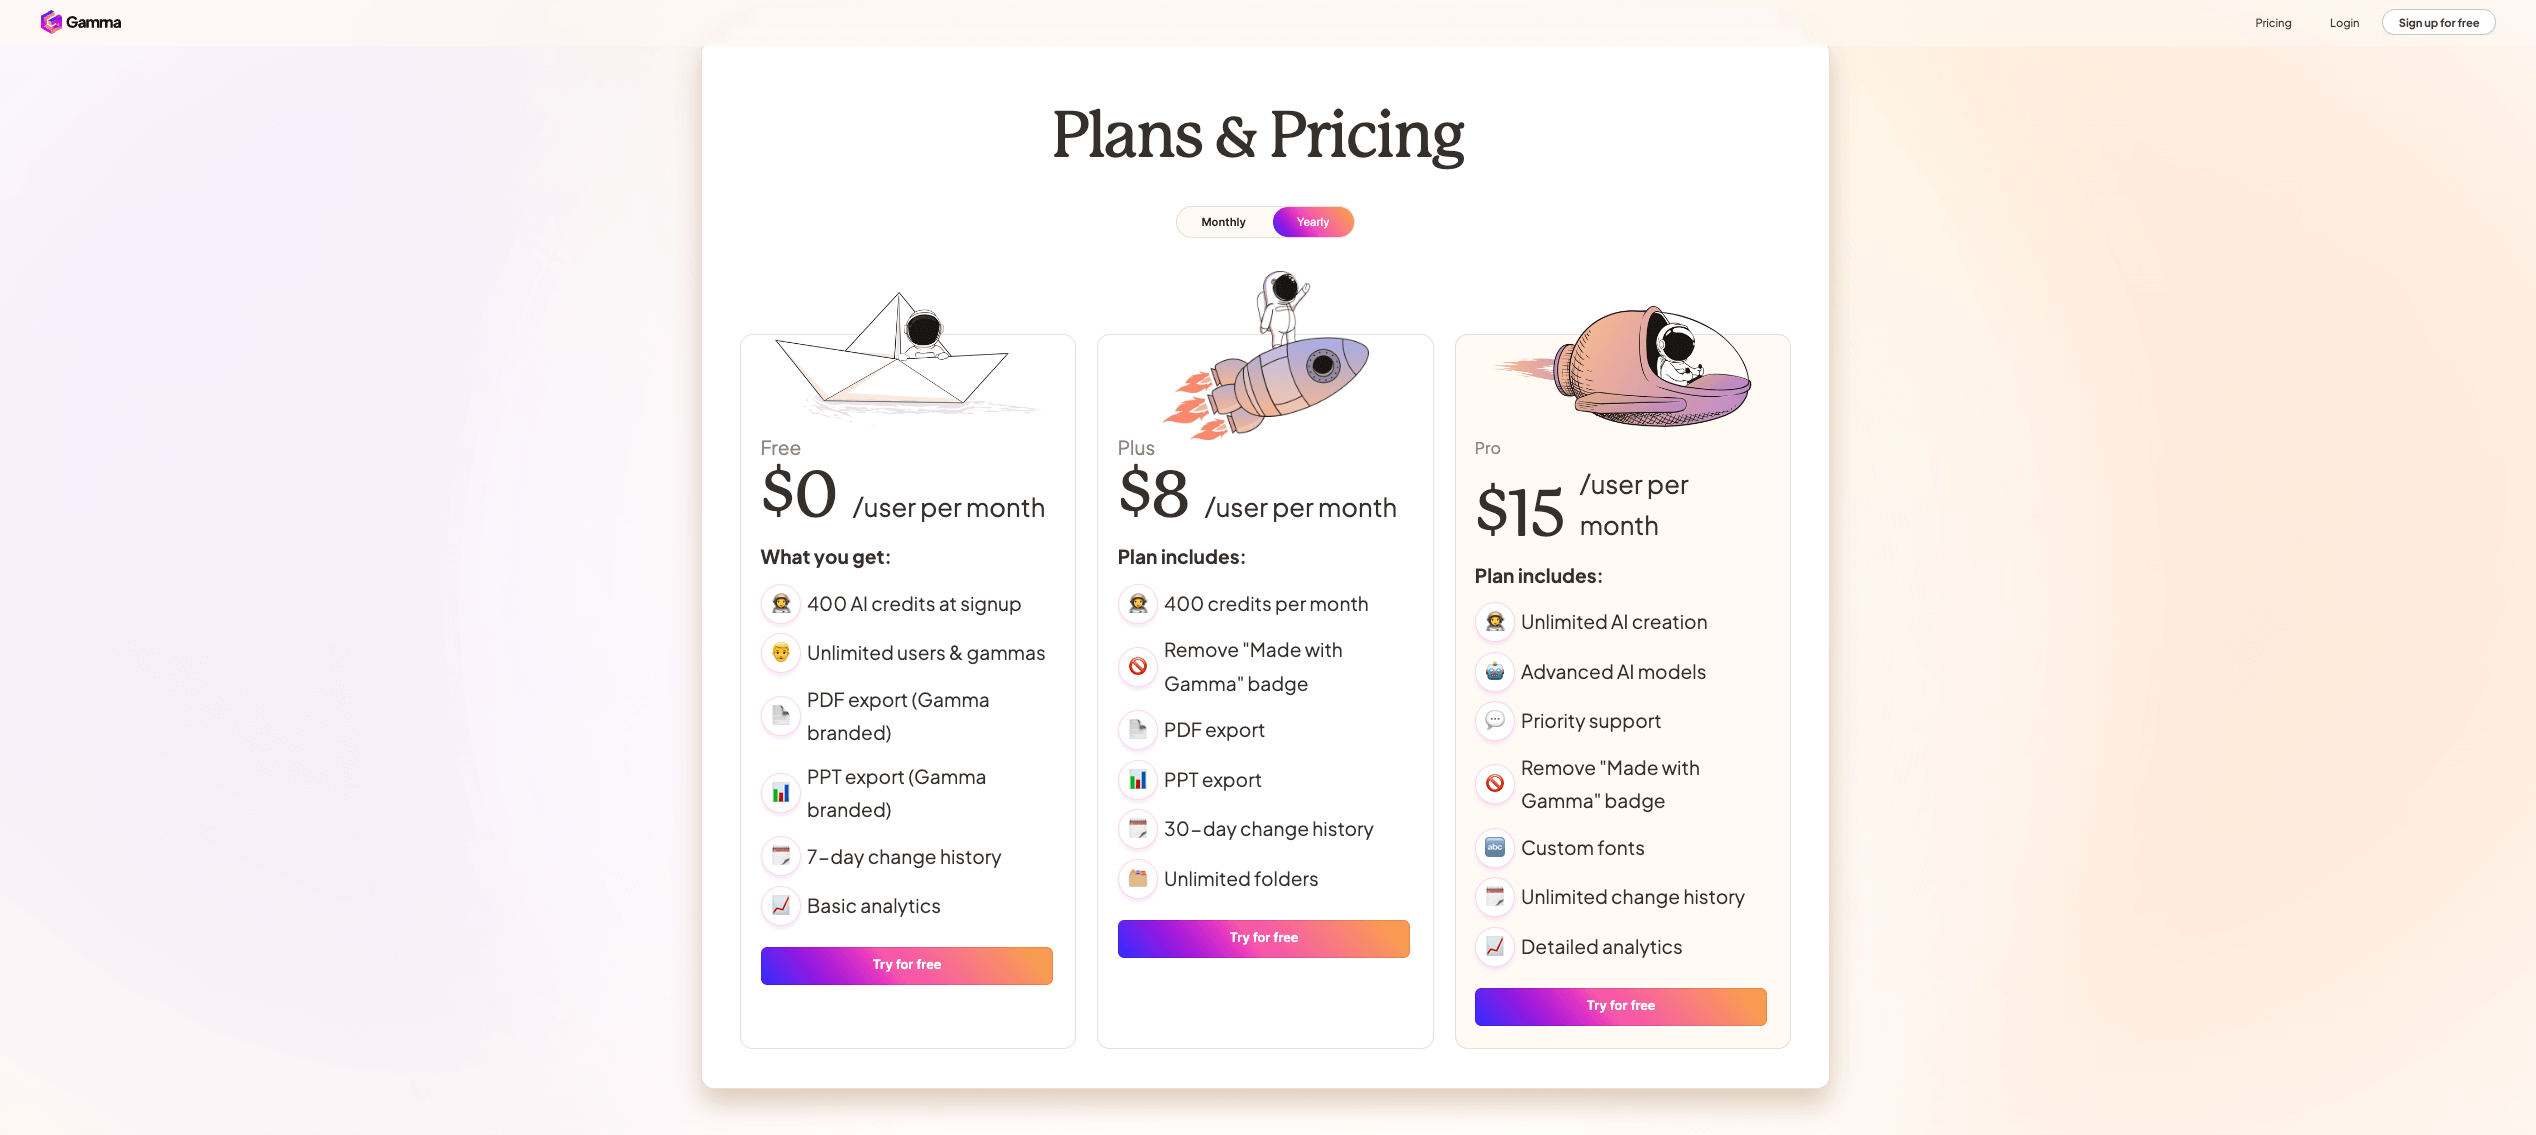
Task: Click the folder icon beside Unlimited folders
Action: pyautogui.click(x=1138, y=879)
